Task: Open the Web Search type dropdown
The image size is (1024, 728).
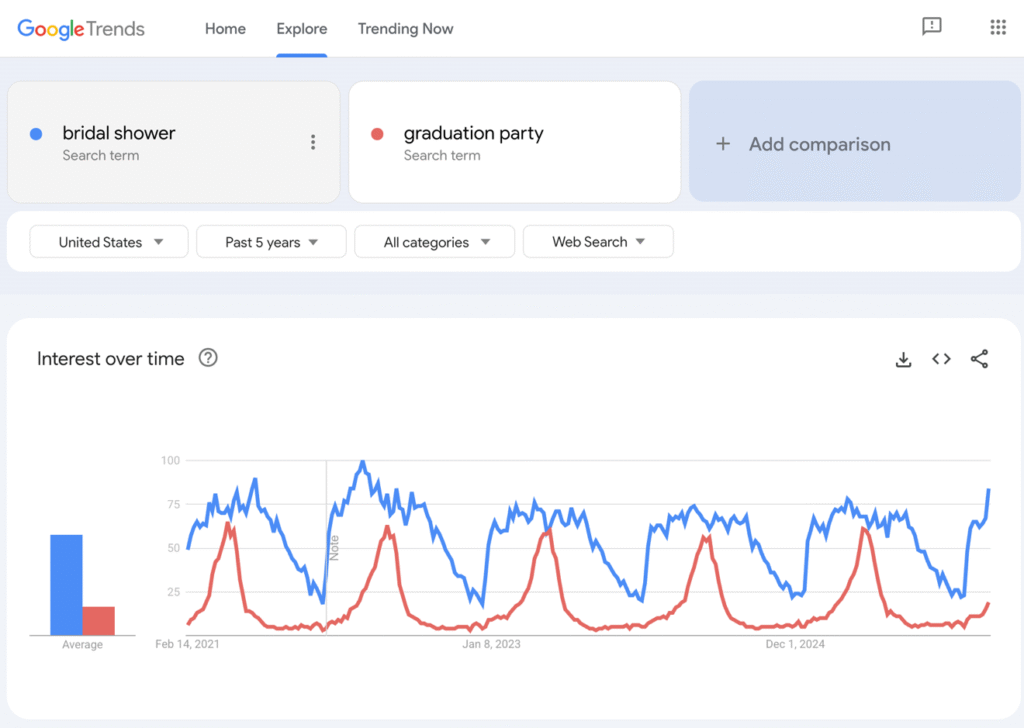Action: point(597,241)
